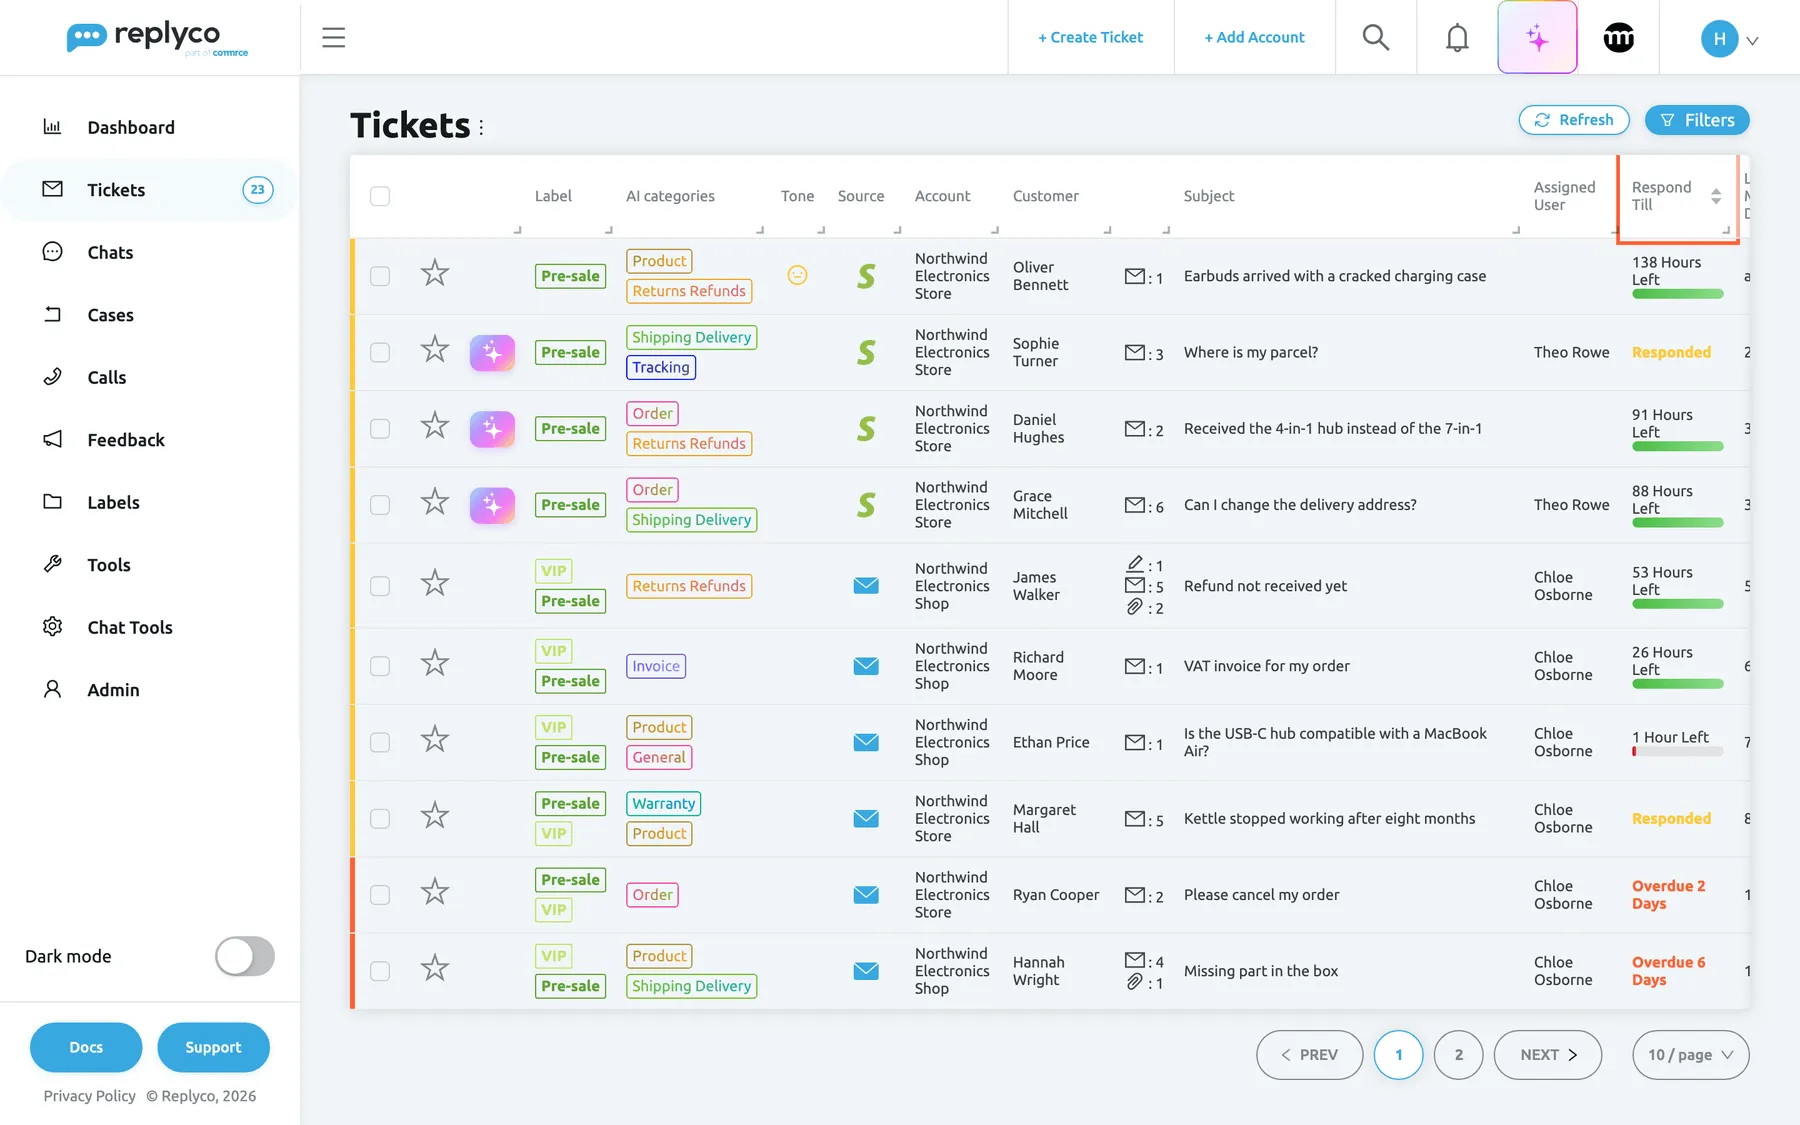
Task: Open the user profile H dropdown
Action: coord(1730,39)
